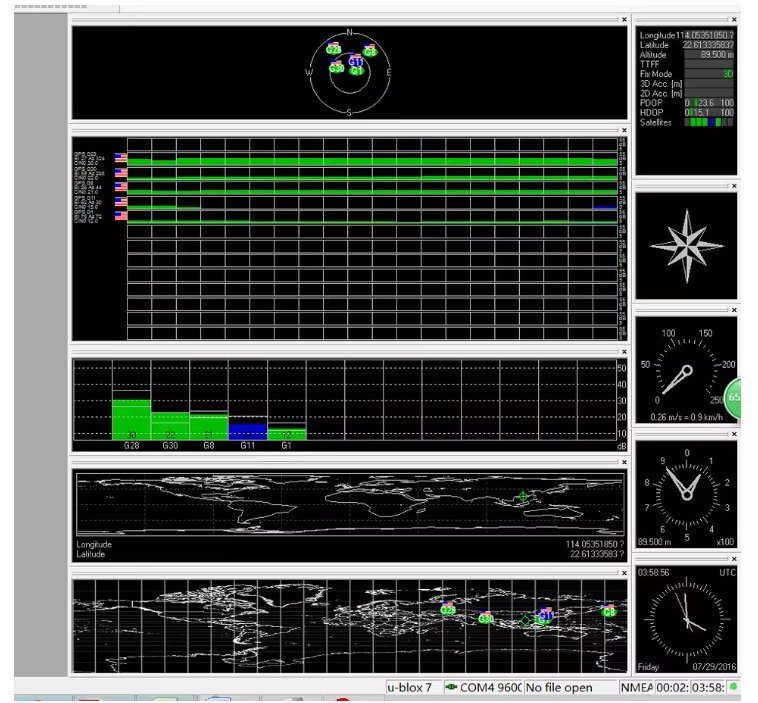Click the COM4 connection plug icon in the status bar

(x=452, y=687)
